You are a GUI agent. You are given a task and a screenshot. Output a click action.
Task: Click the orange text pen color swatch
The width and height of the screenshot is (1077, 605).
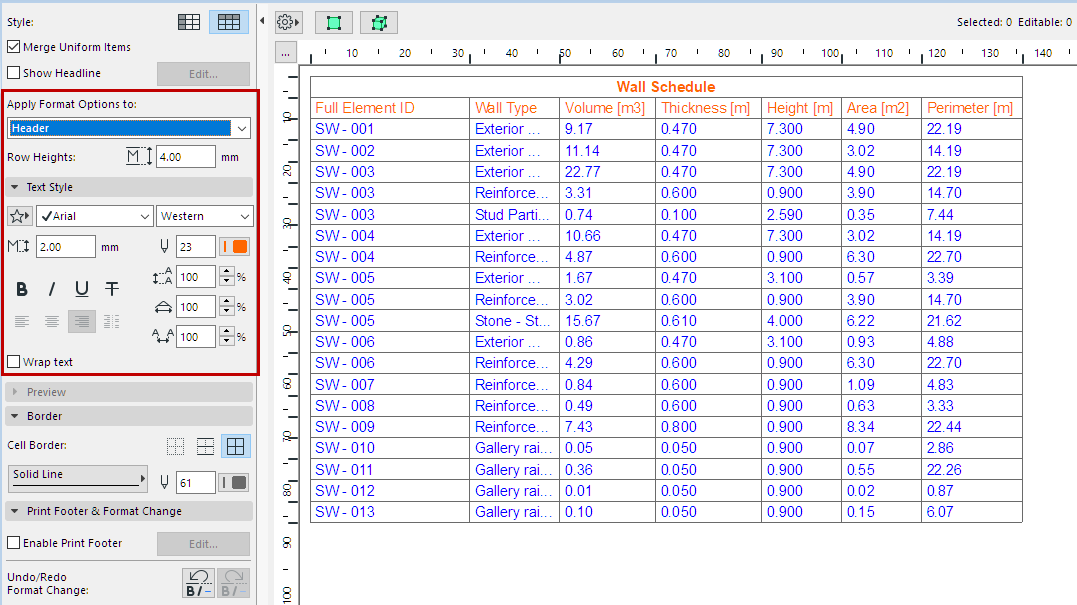point(240,247)
